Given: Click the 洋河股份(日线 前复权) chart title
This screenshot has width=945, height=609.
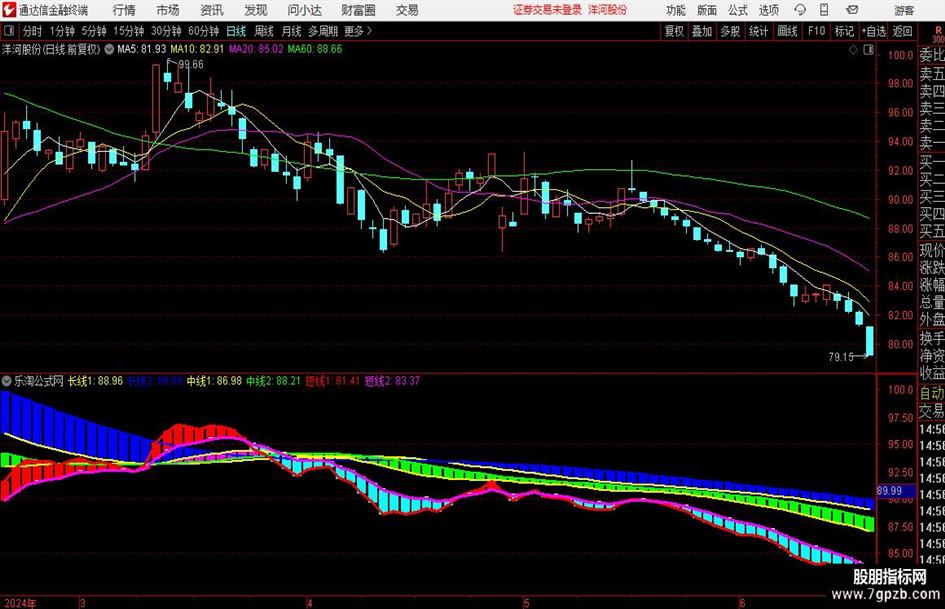Looking at the screenshot, I should pyautogui.click(x=51, y=49).
